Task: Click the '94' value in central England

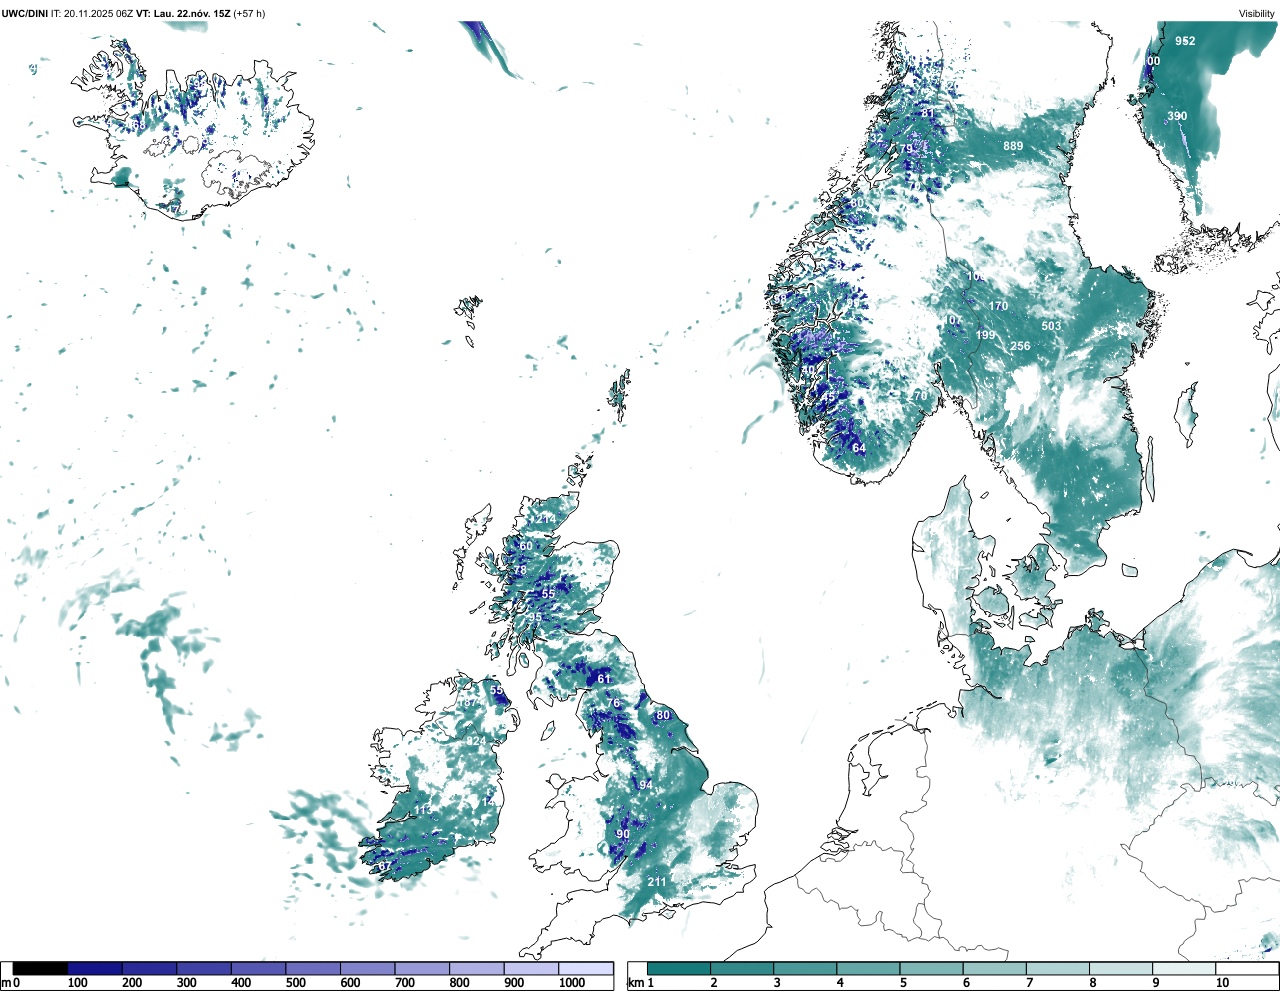Action: (x=646, y=785)
